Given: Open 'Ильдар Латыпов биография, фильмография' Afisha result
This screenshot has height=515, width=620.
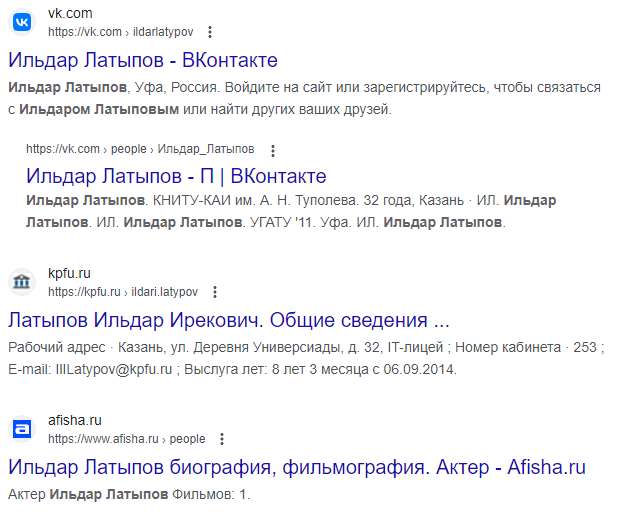Looking at the screenshot, I should pyautogui.click(x=297, y=467).
